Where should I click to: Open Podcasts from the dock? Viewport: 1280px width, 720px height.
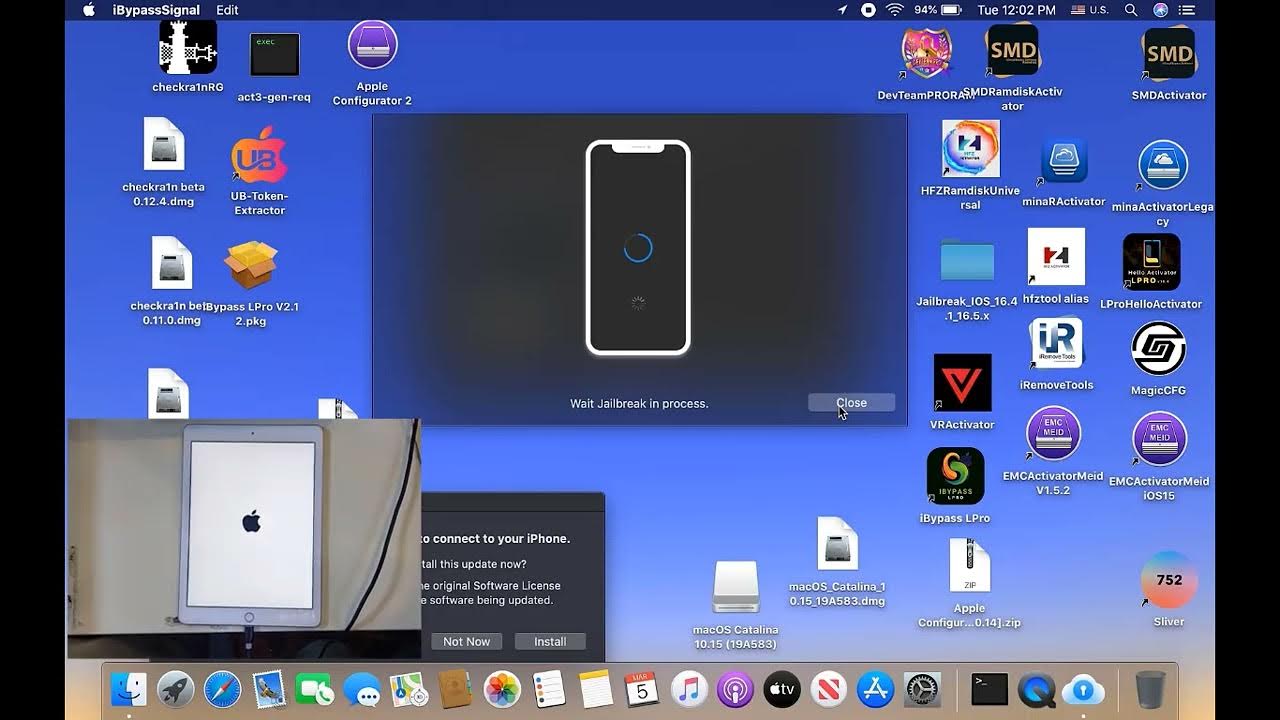click(735, 690)
